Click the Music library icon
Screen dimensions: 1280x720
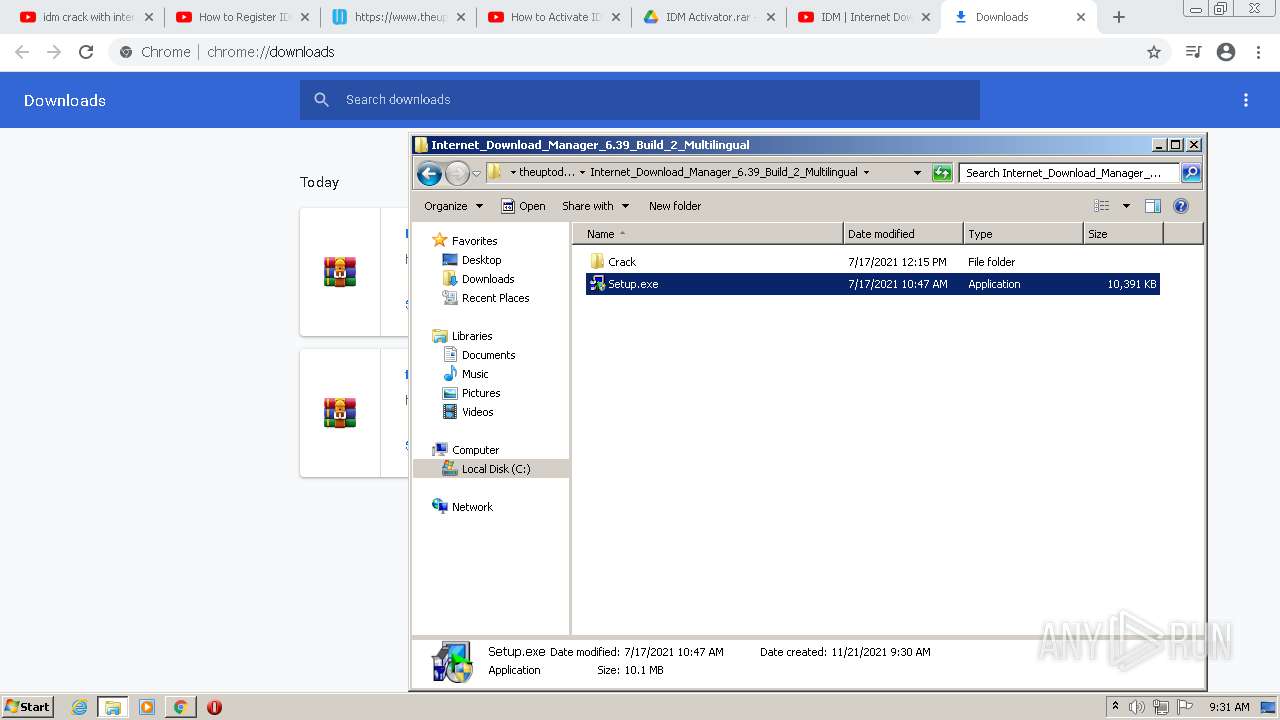(450, 374)
